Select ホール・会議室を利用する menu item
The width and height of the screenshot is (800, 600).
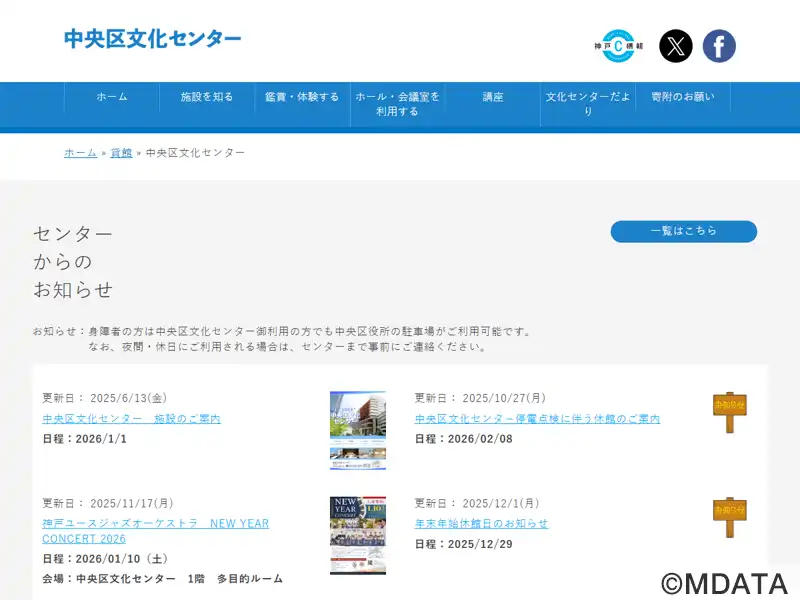click(x=397, y=104)
